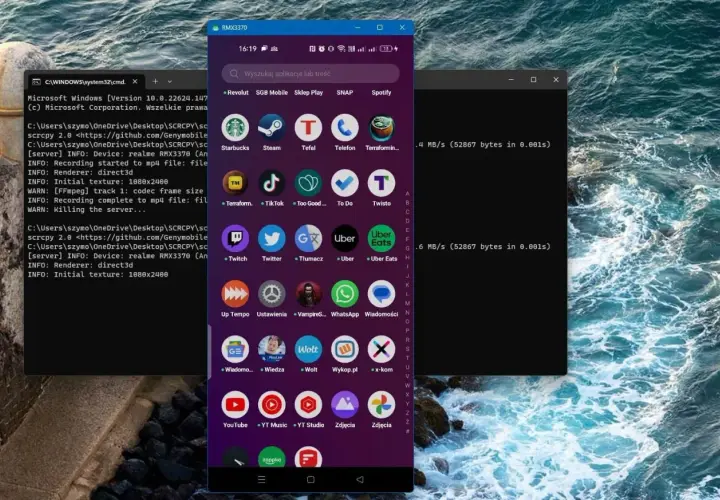Open the Telefon dialer app
The image size is (720, 500).
click(x=345, y=128)
